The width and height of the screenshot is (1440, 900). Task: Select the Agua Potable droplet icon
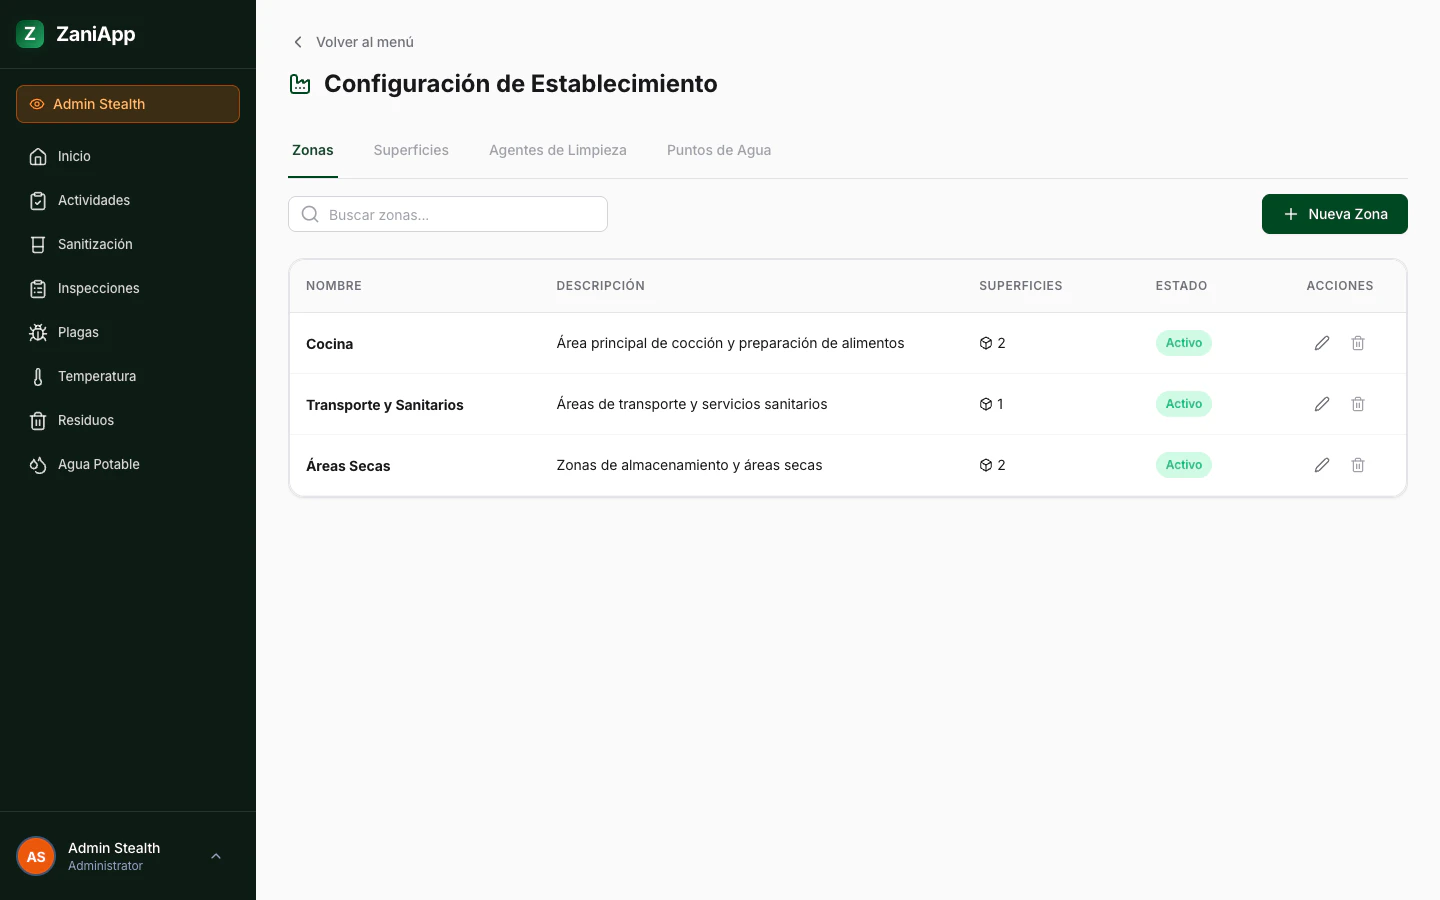[37, 464]
